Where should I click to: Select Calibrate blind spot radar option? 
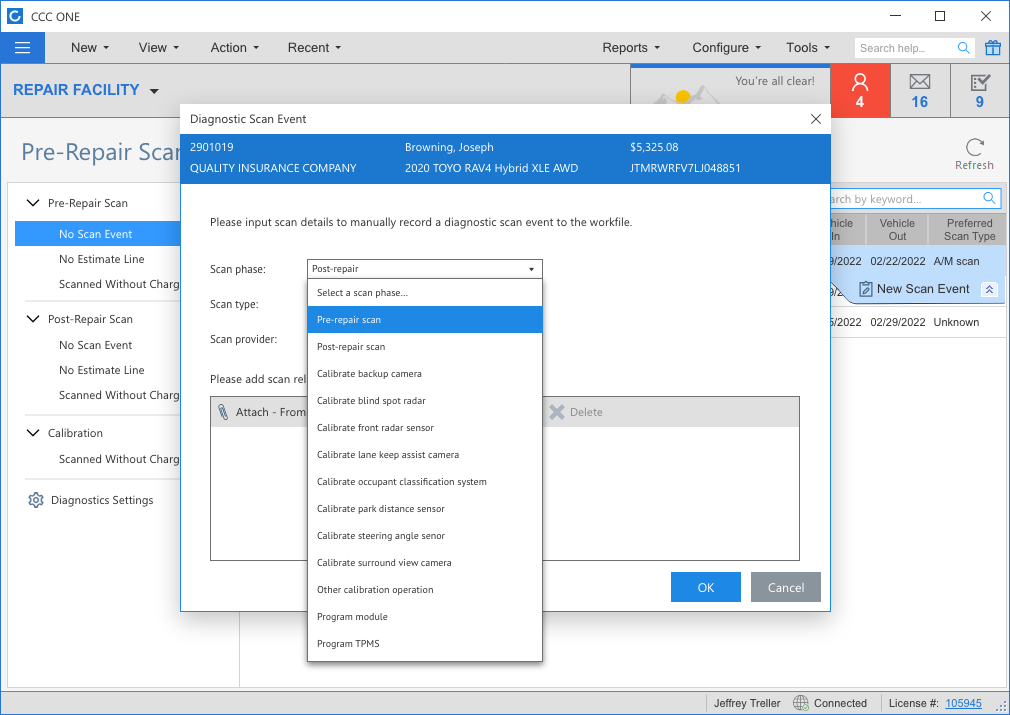tap(424, 401)
